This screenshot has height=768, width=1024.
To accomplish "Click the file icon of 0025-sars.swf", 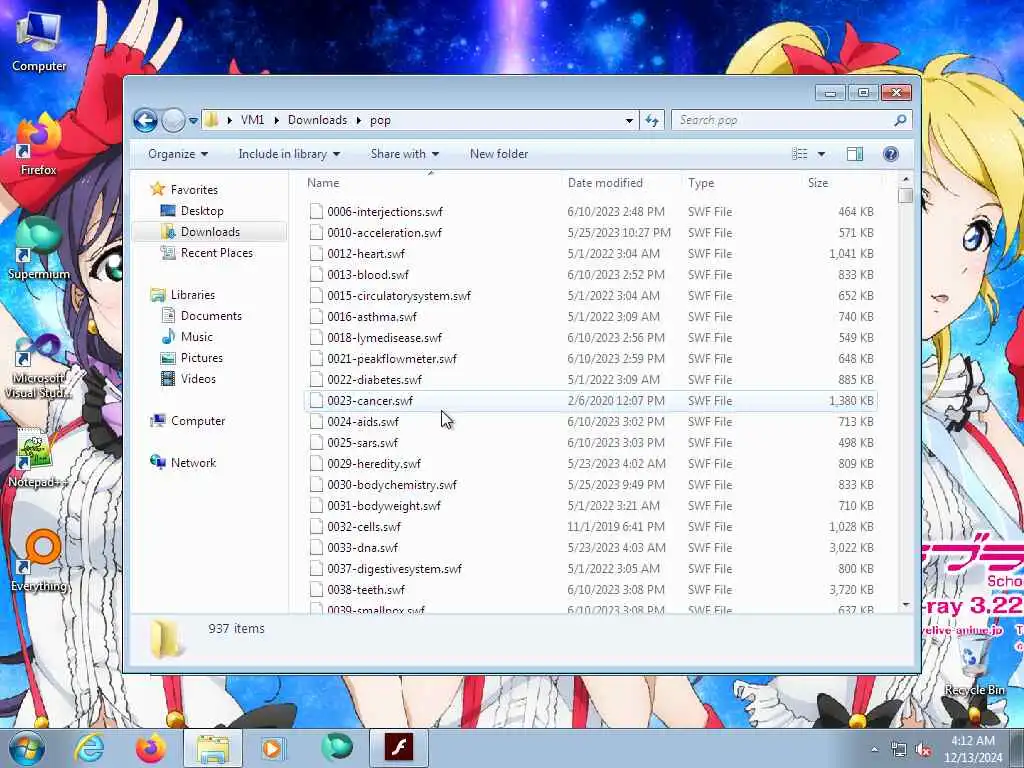I will (316, 443).
